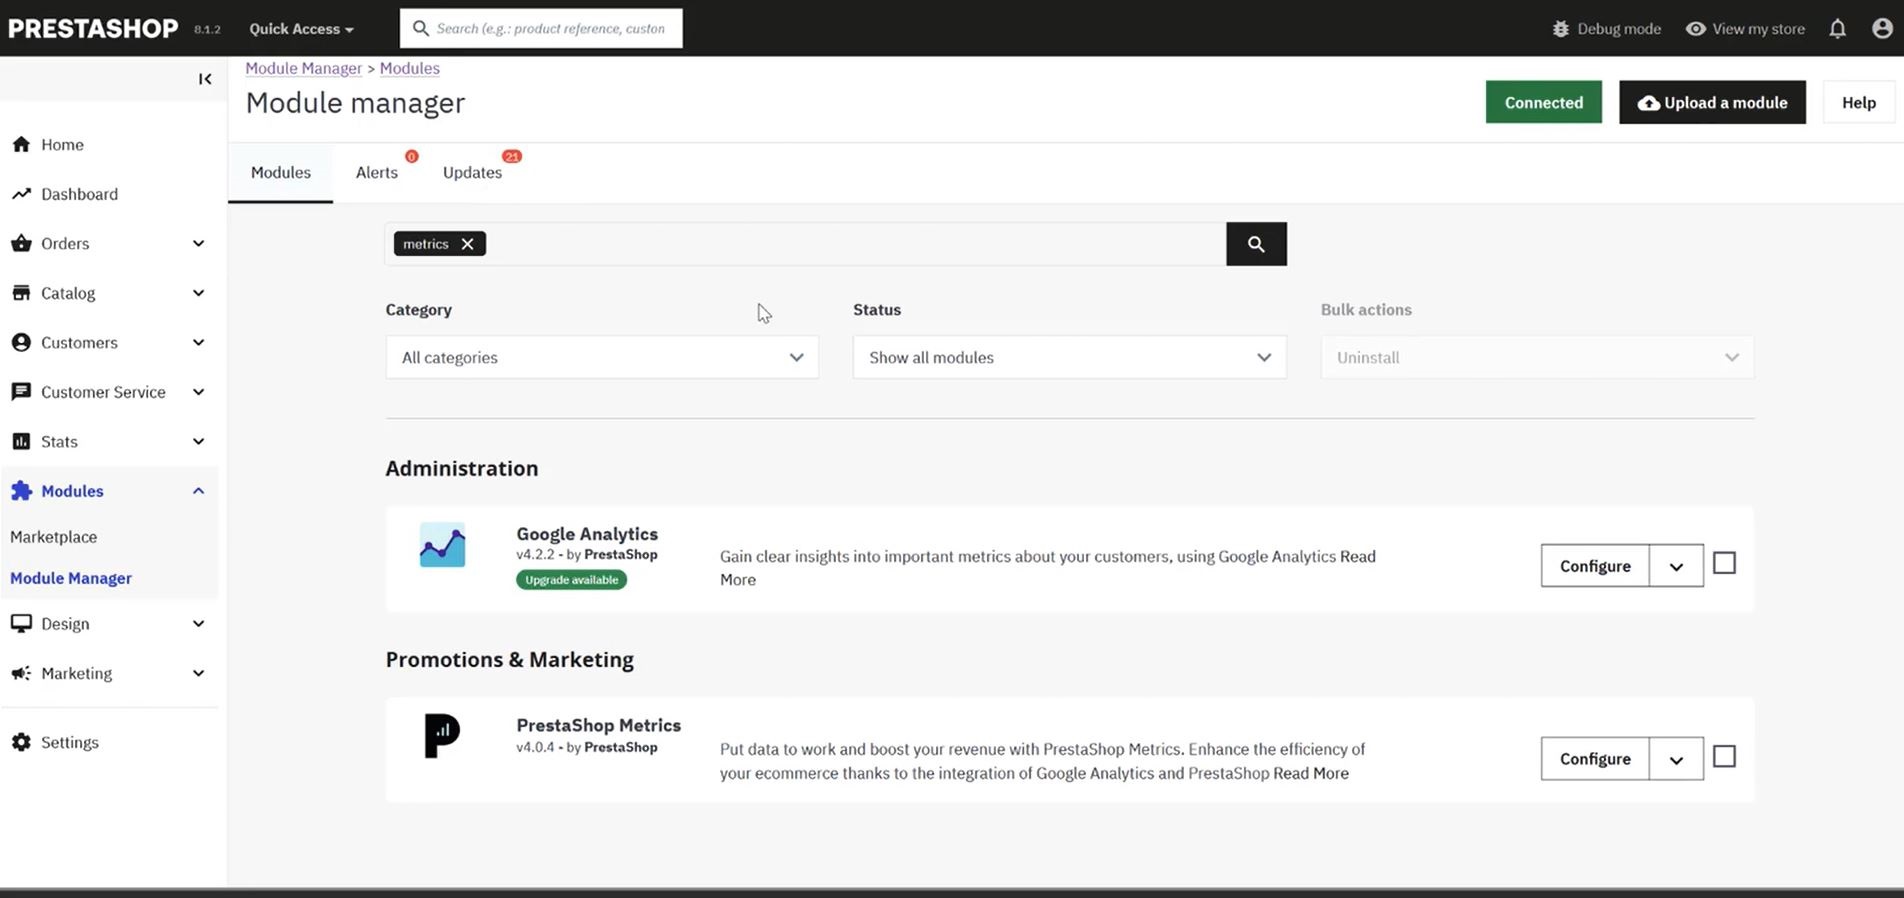Expand the Stats menu chevron
The image size is (1904, 898).
pyautogui.click(x=198, y=441)
